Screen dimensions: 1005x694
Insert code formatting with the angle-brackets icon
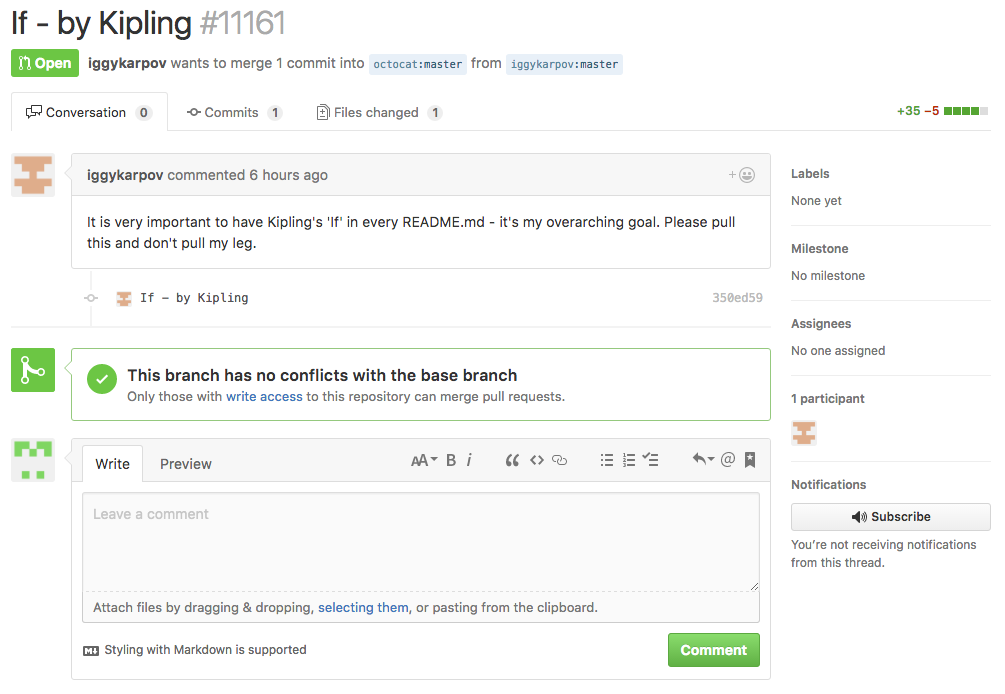point(537,460)
